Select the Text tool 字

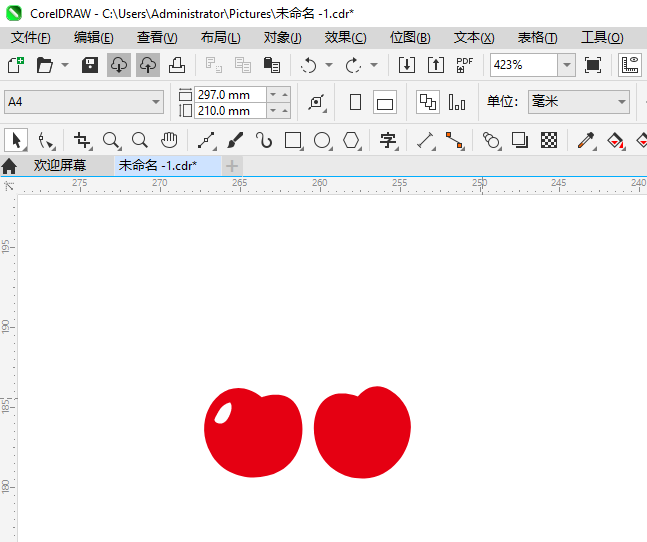pyautogui.click(x=388, y=140)
